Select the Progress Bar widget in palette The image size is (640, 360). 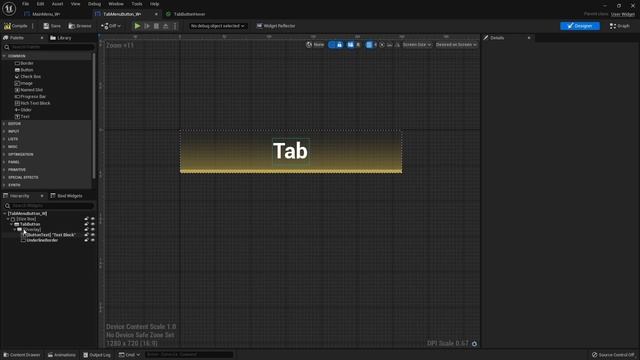pyautogui.click(x=30, y=96)
